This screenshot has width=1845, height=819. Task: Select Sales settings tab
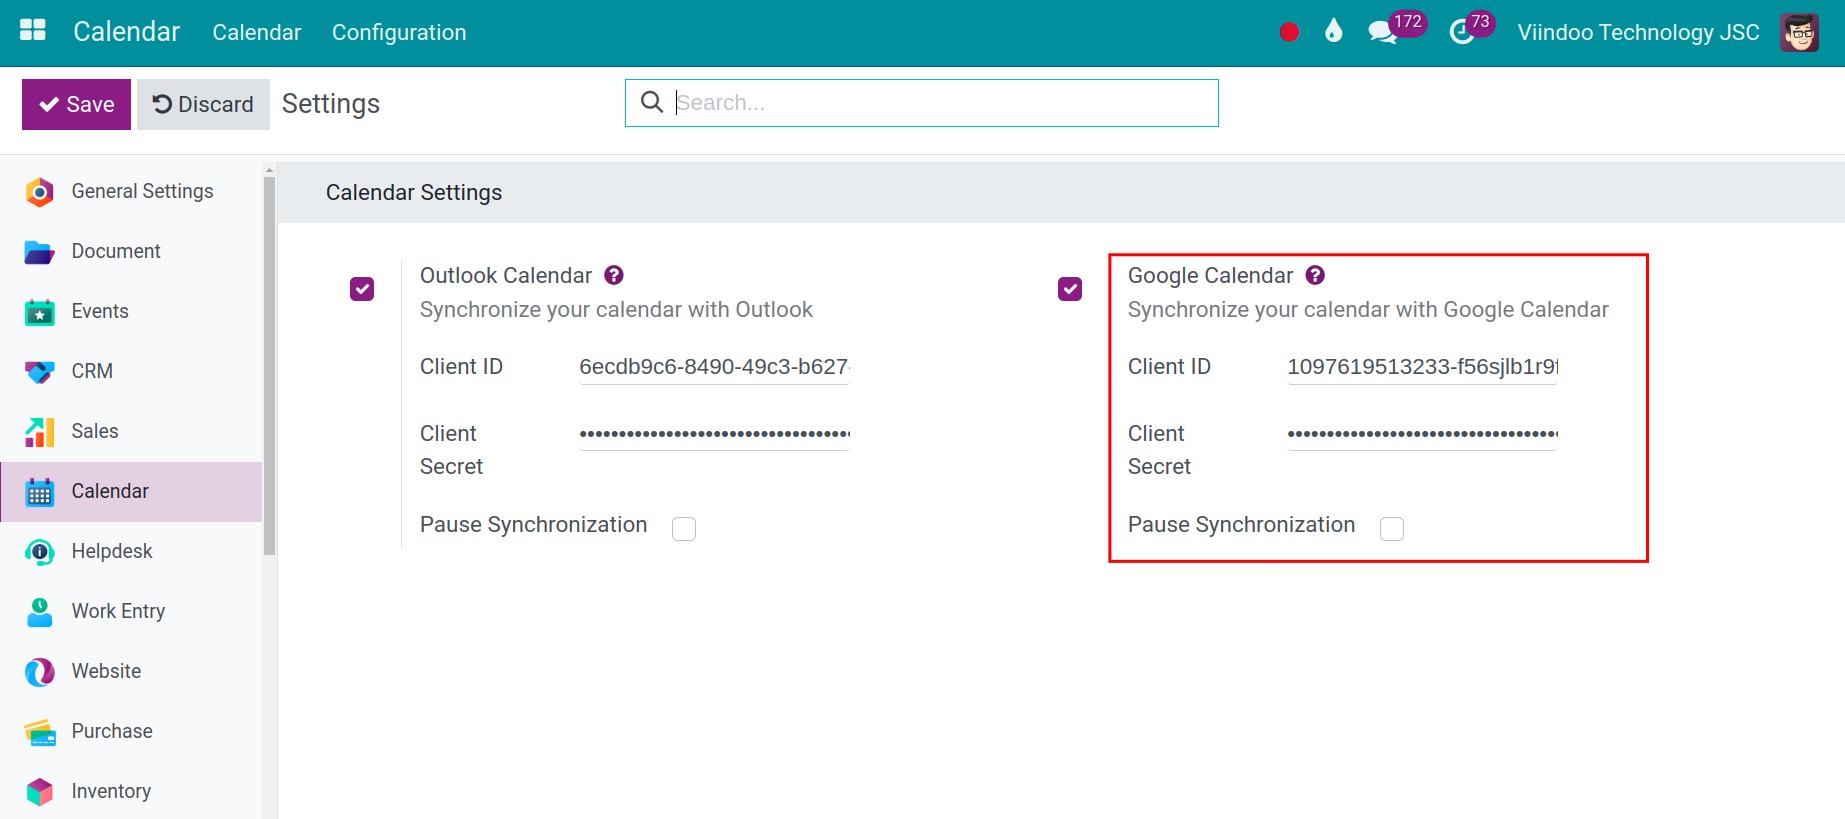point(131,431)
